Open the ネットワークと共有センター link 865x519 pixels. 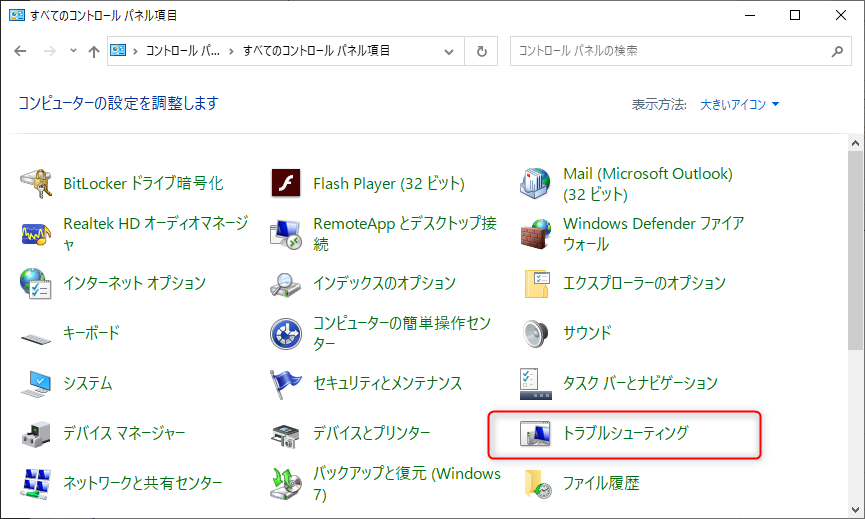pos(142,484)
